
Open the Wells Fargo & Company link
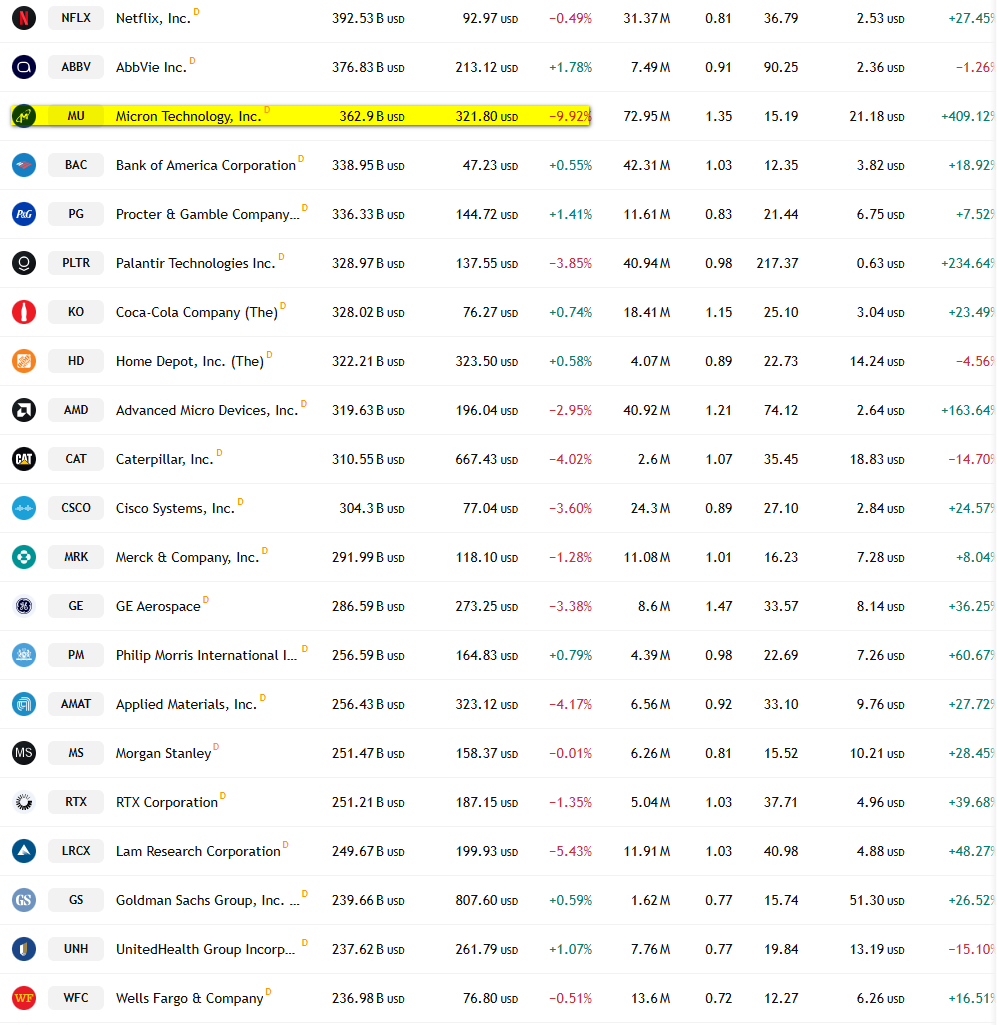point(190,999)
